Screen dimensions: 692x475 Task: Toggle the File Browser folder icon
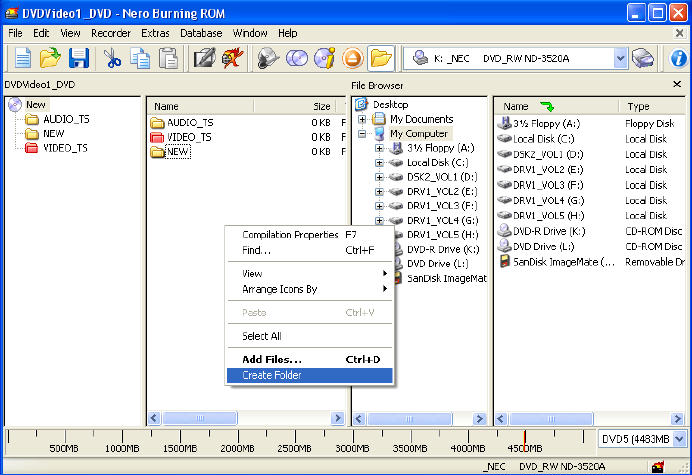[x=381, y=58]
